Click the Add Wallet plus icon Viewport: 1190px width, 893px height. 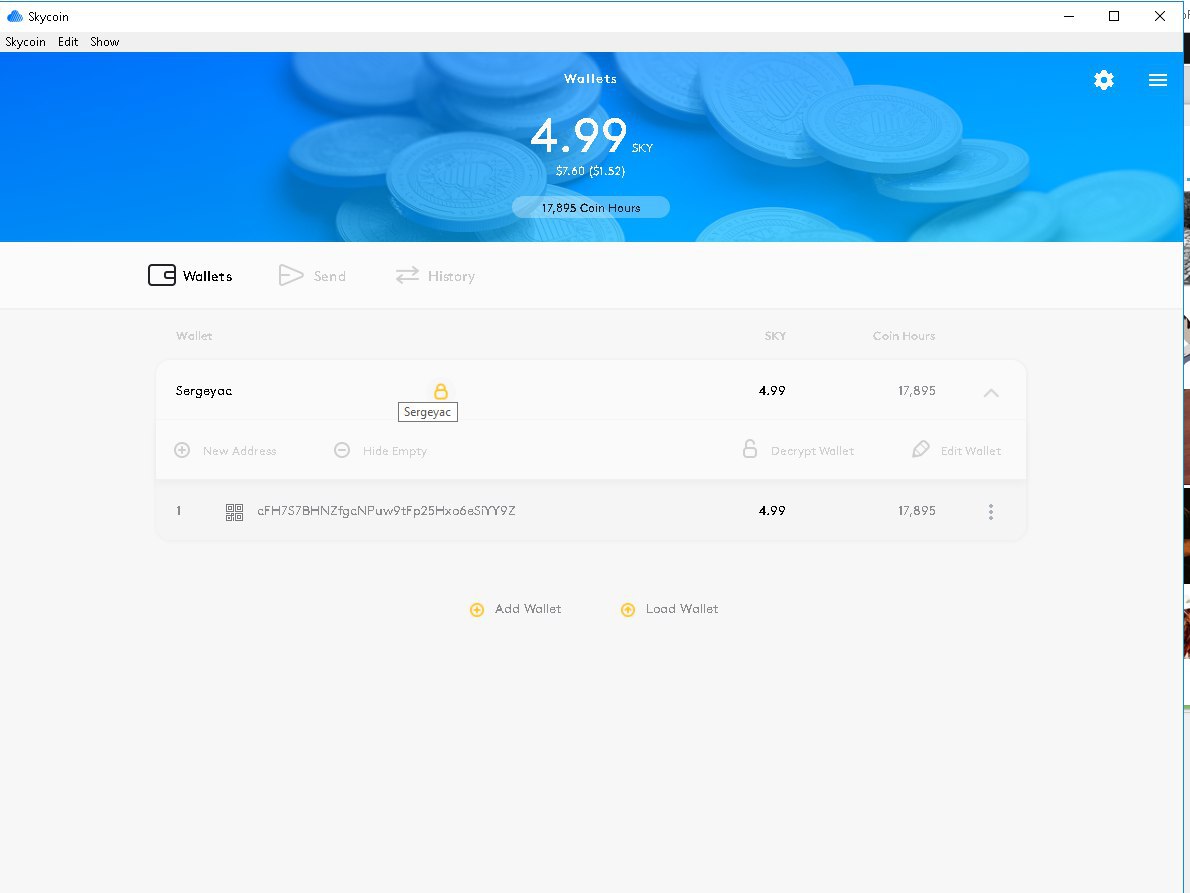(477, 609)
